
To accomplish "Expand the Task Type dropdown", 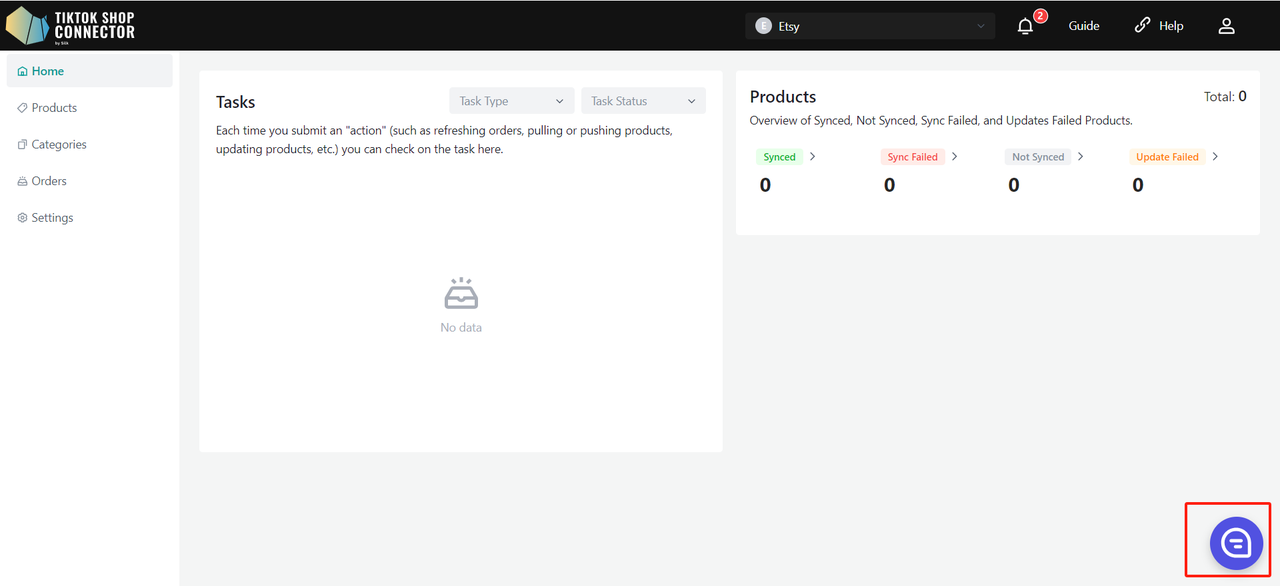I will (512, 101).
